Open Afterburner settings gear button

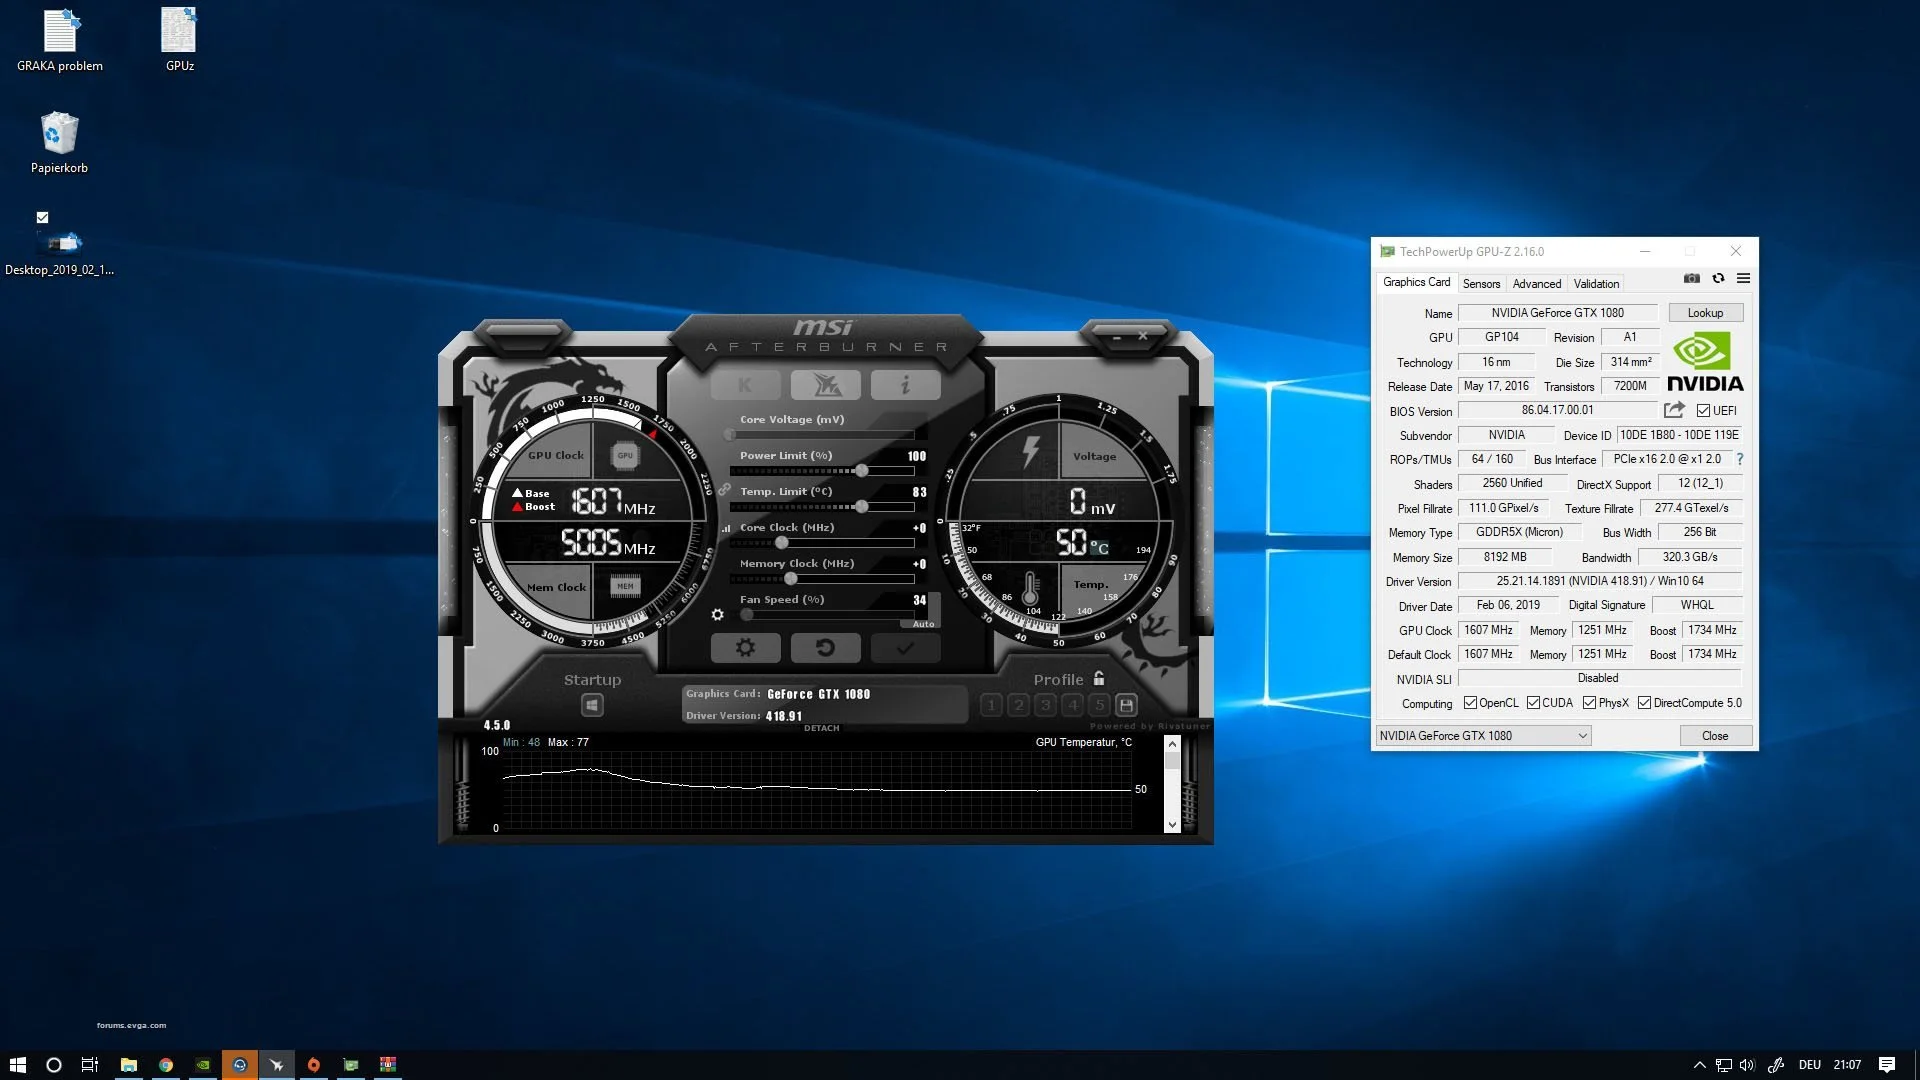[745, 648]
